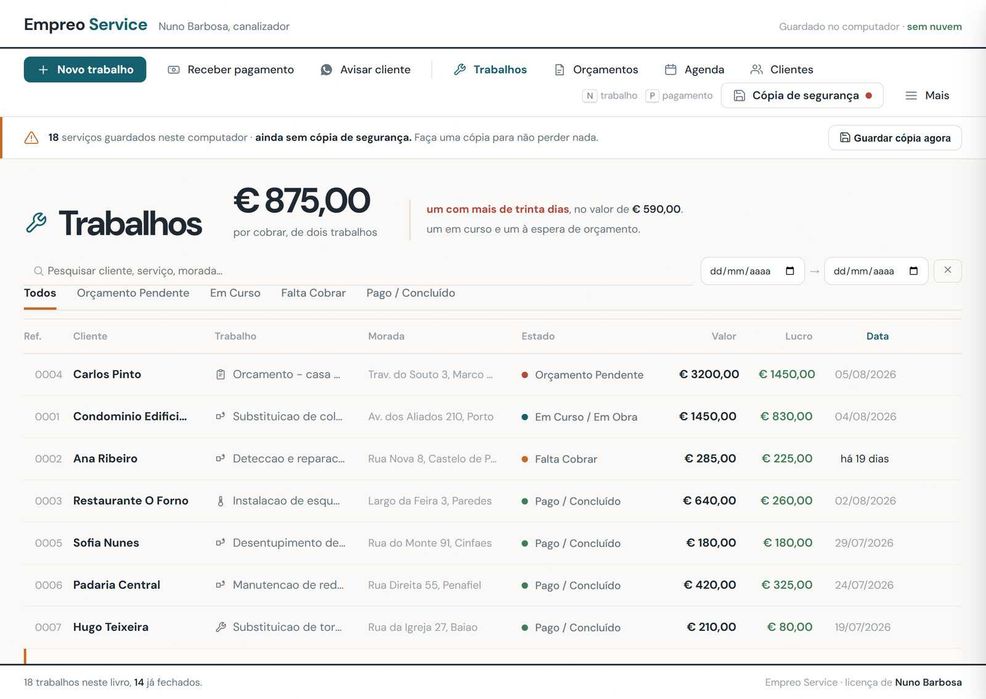986x699 pixels.
Task: Click the pipe icon beside Manutencao de red...
Action: (220, 585)
